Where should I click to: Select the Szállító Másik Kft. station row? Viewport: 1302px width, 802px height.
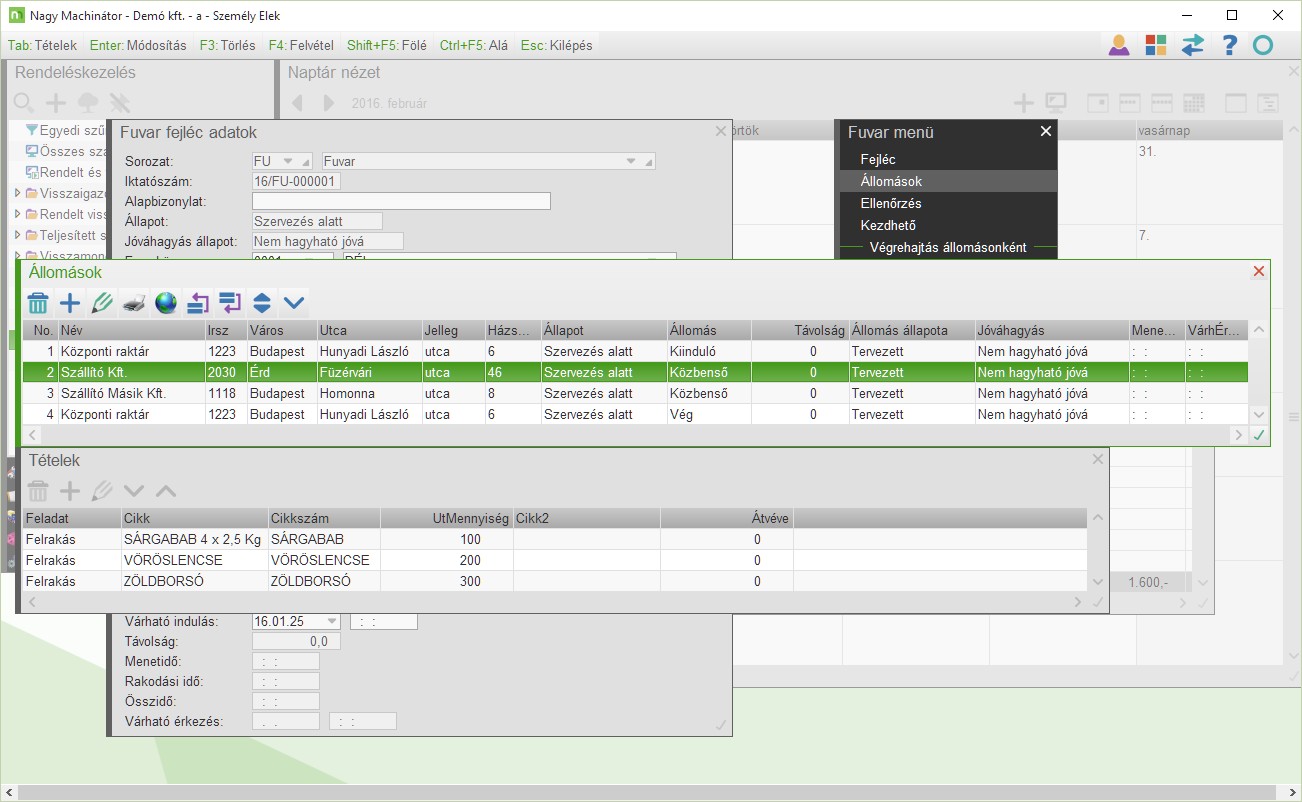(113, 393)
